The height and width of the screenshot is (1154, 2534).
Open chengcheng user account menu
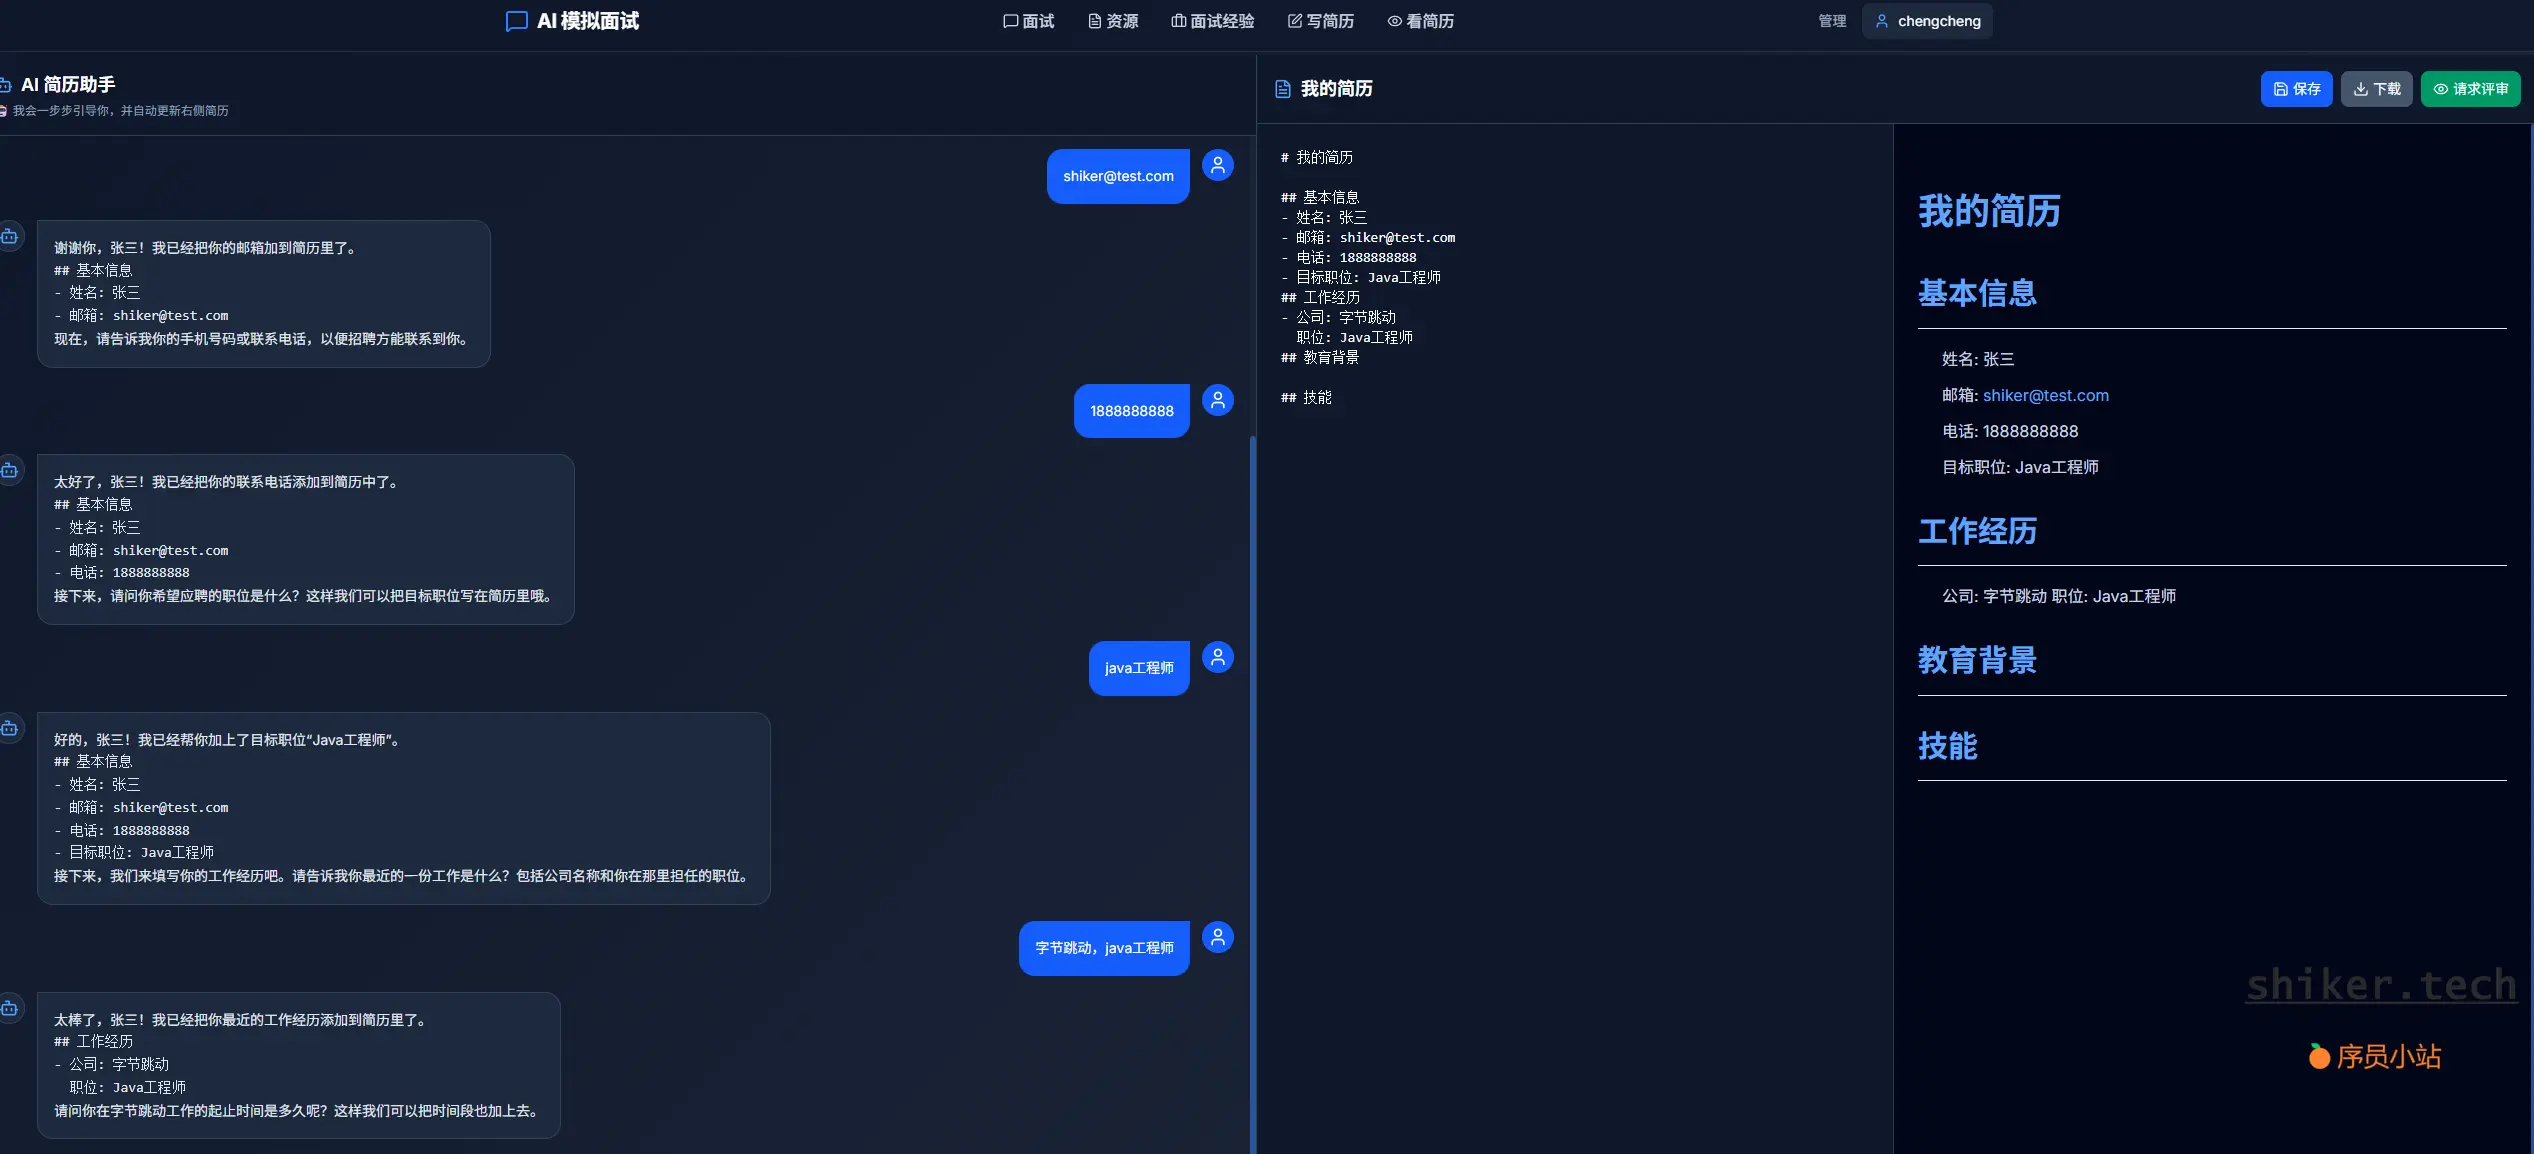(1926, 21)
